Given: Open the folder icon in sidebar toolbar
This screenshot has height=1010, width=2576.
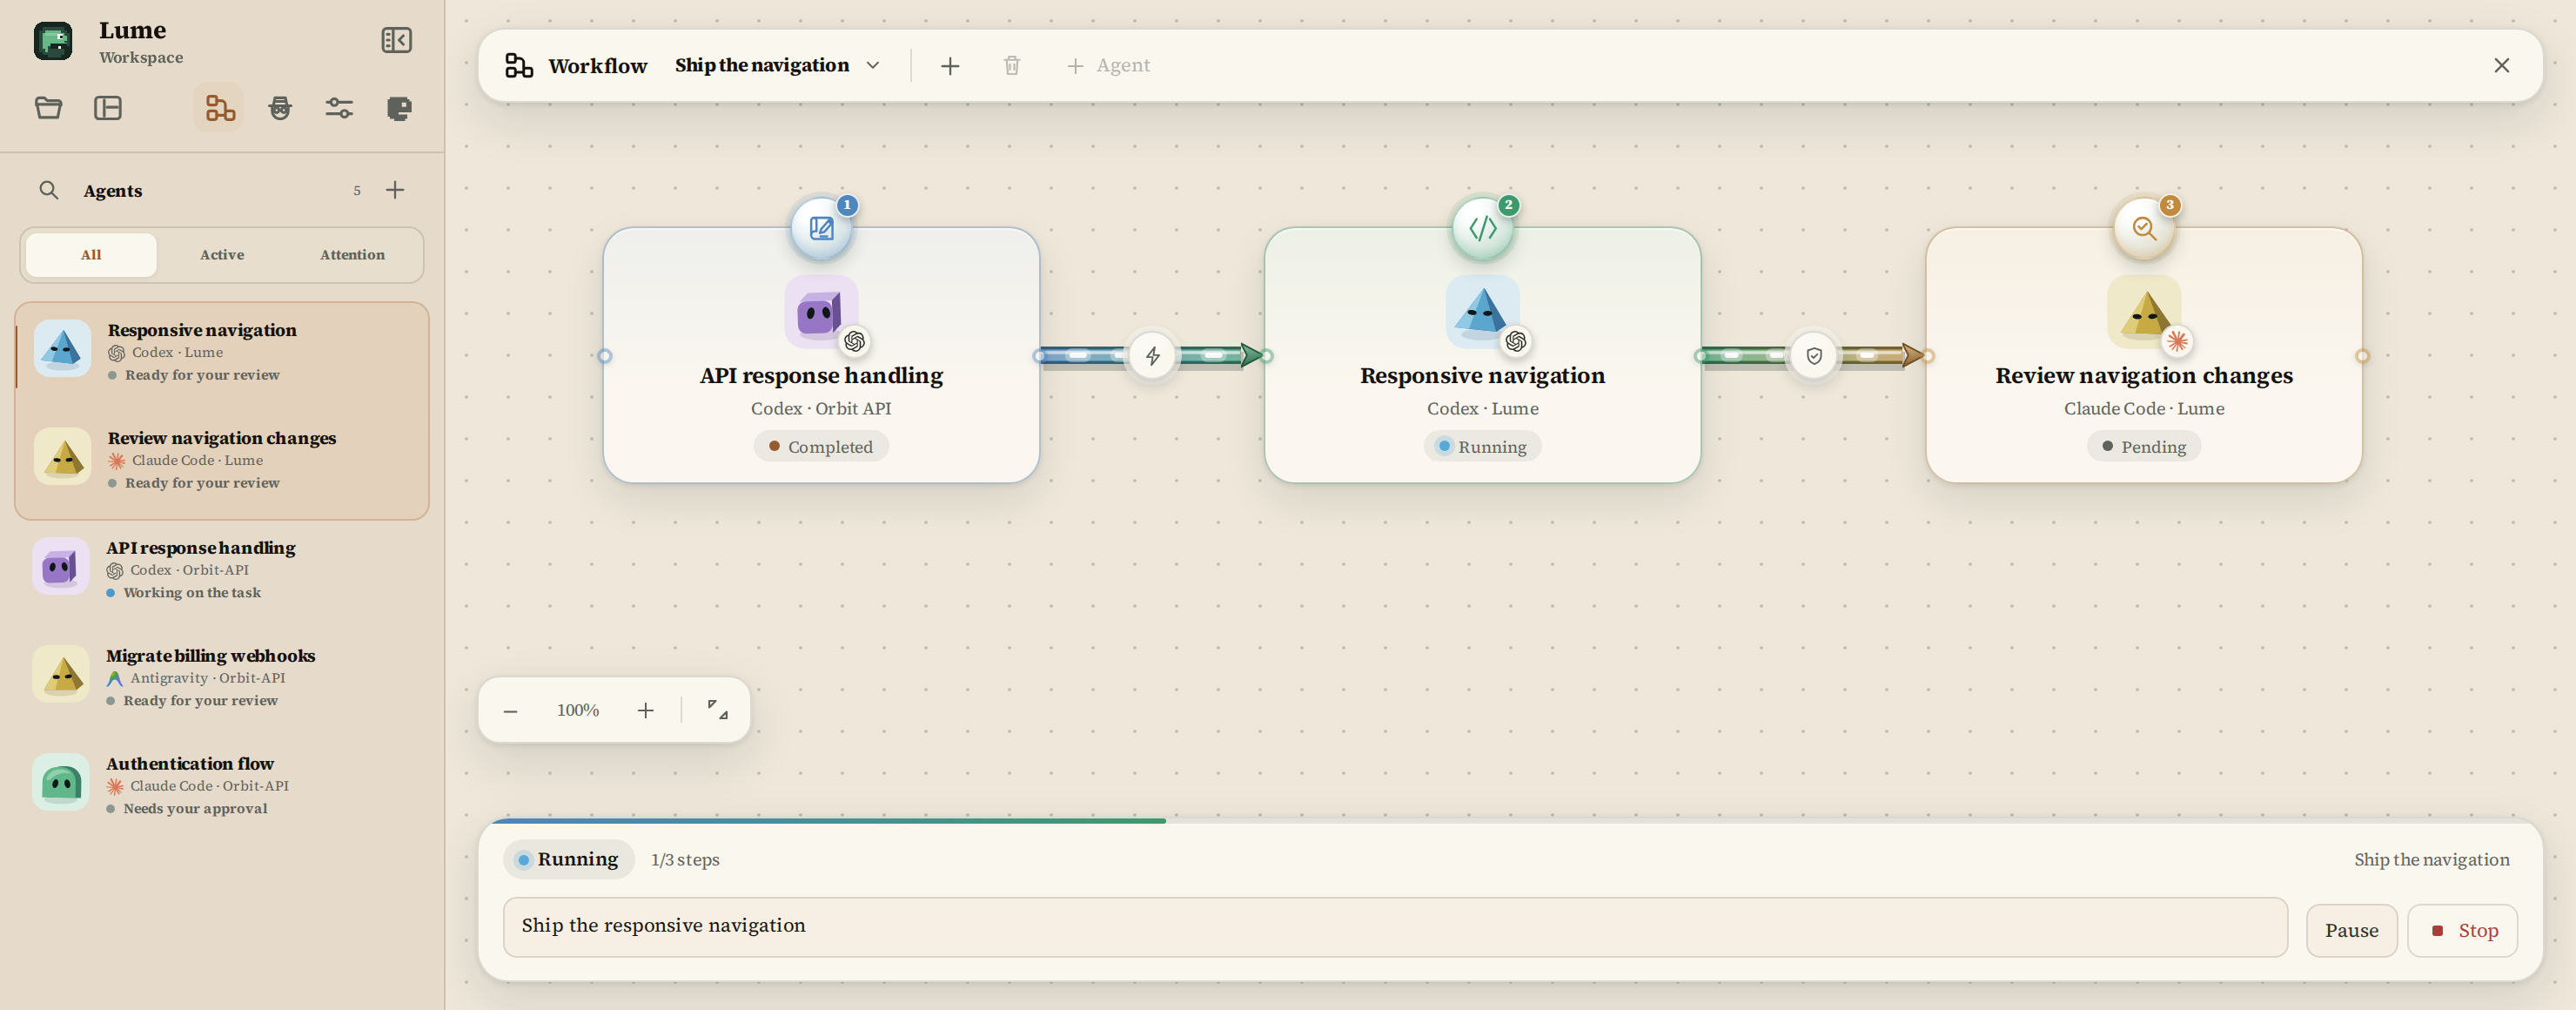Looking at the screenshot, I should coord(49,108).
